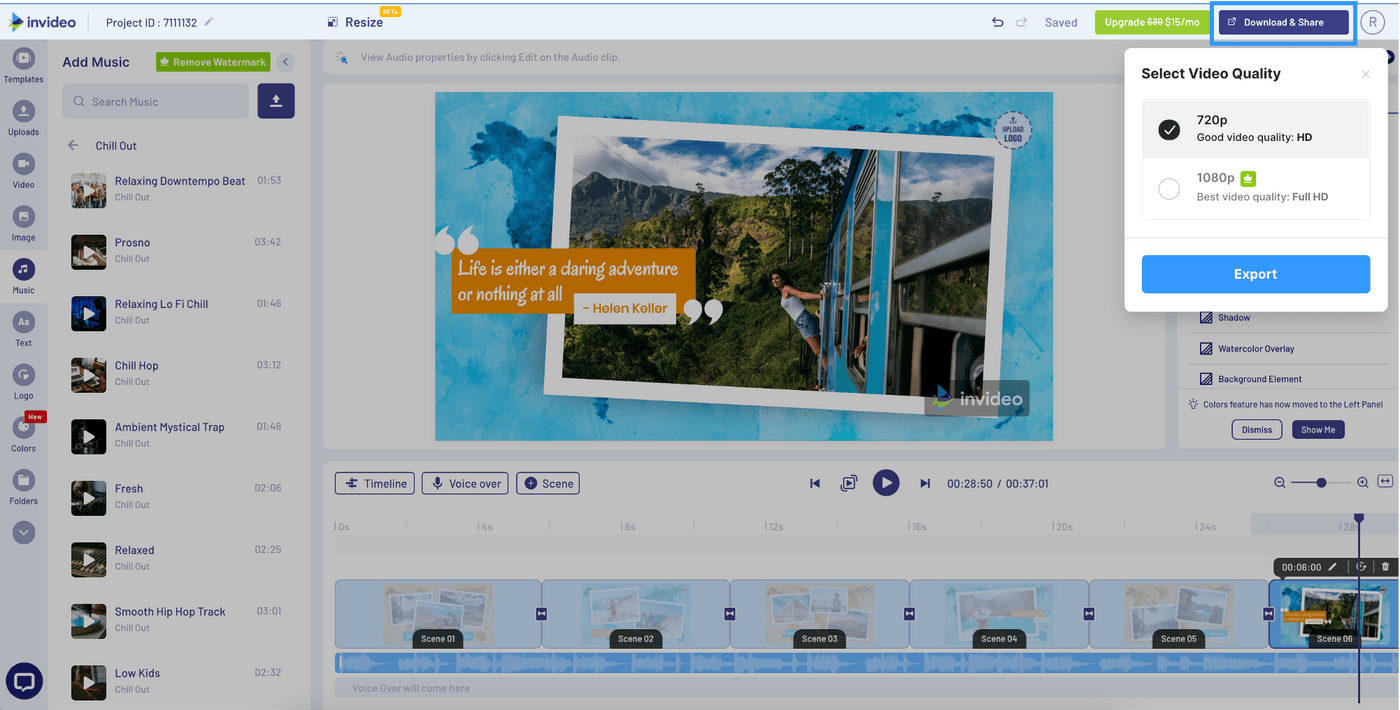Click the Remove Watermark button
1400x710 pixels.
coord(212,61)
